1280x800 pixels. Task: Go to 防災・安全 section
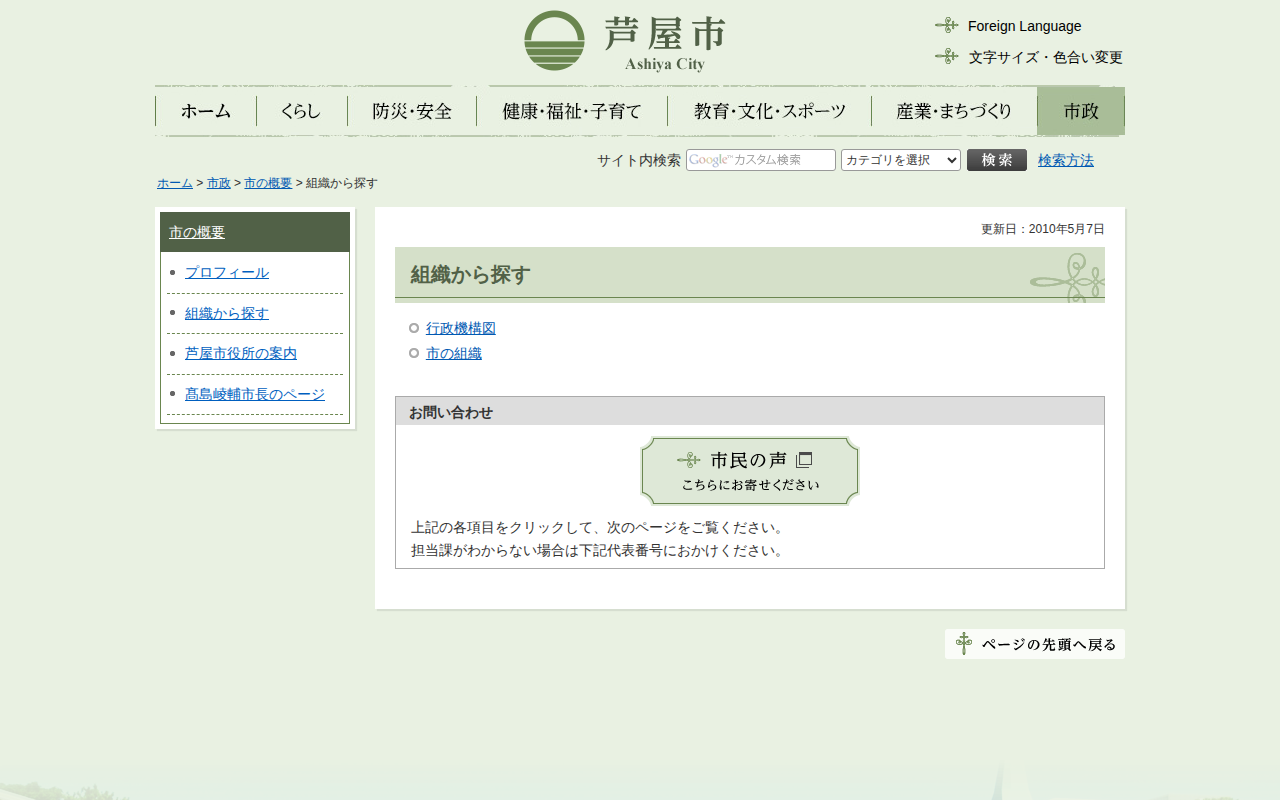pyautogui.click(x=412, y=111)
